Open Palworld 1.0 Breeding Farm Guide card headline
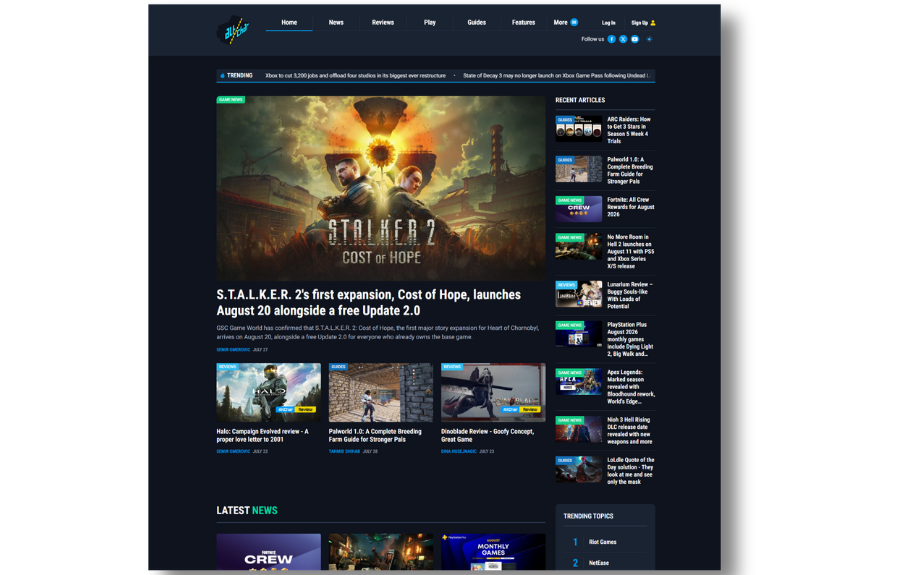900x575 pixels. coord(375,435)
